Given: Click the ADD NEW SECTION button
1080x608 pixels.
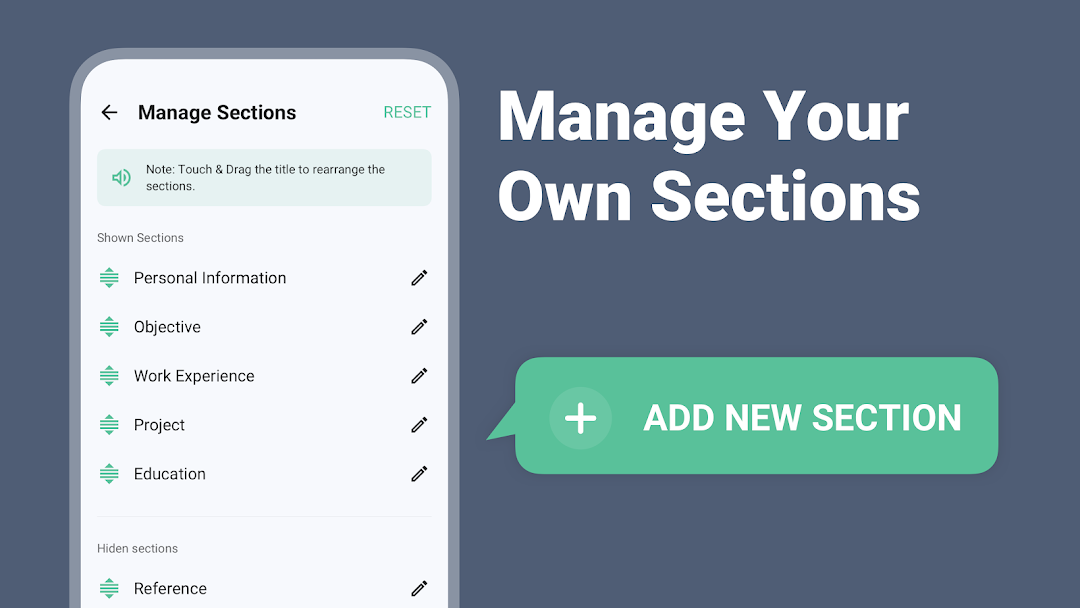Looking at the screenshot, I should coord(756,415).
